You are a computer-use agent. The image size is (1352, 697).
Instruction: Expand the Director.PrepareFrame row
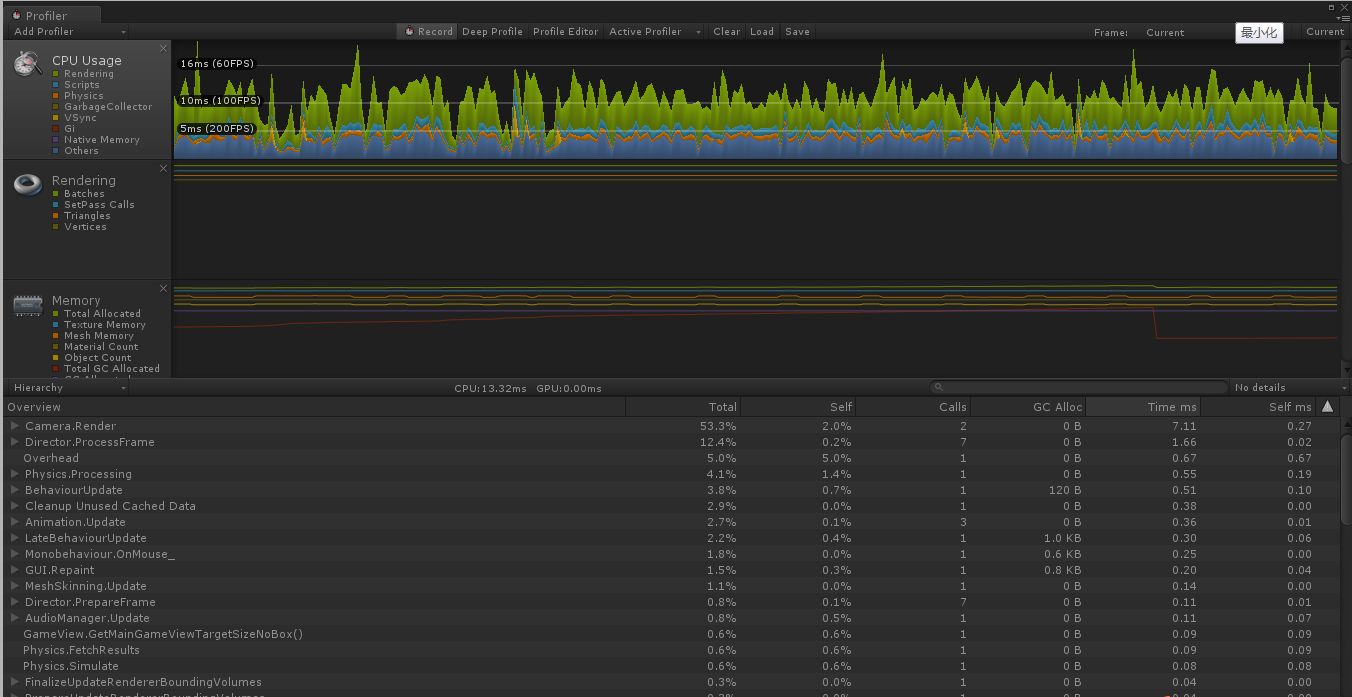pyautogui.click(x=15, y=602)
